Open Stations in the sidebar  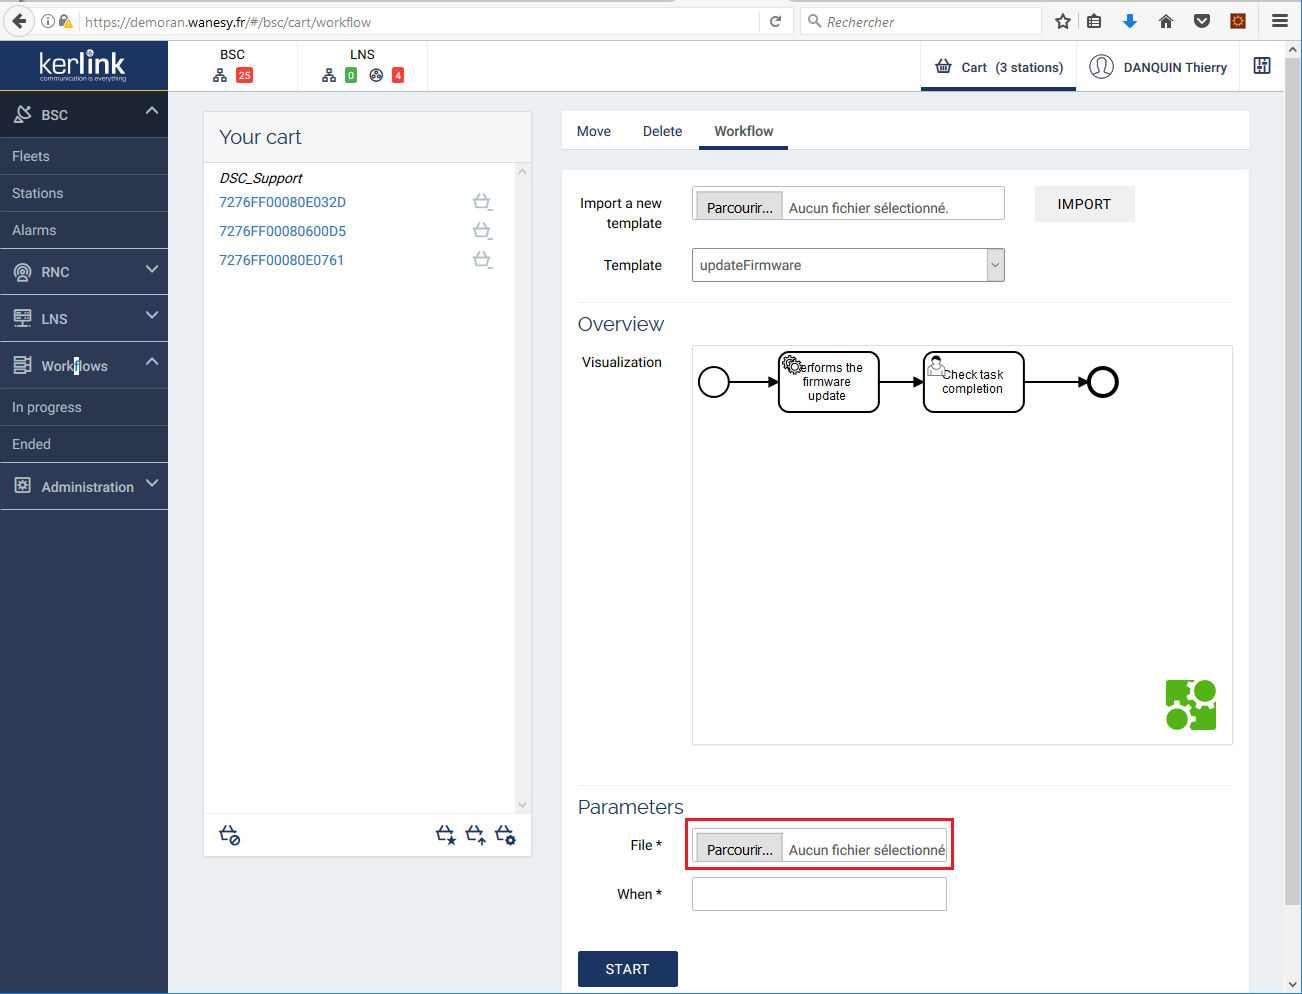pos(38,193)
